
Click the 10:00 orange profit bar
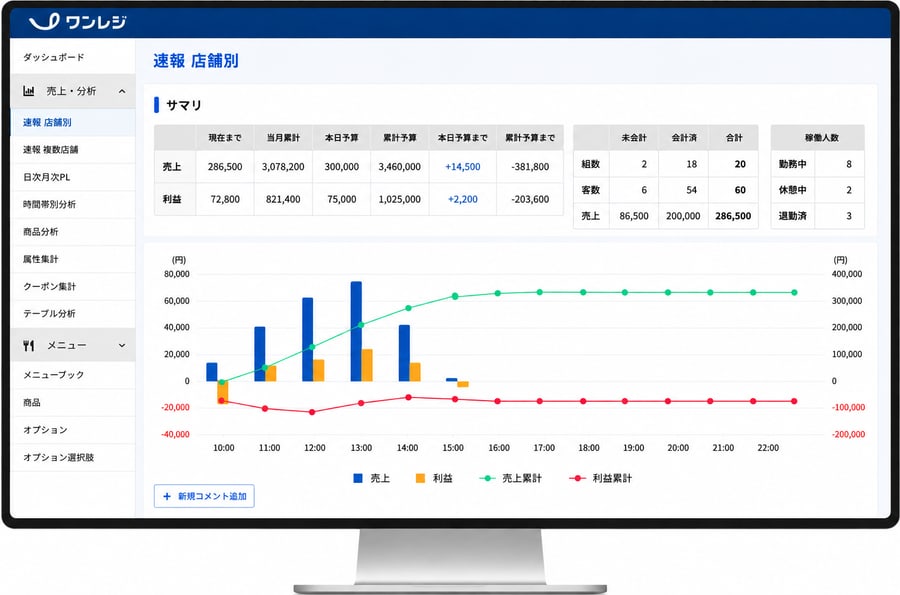point(223,392)
